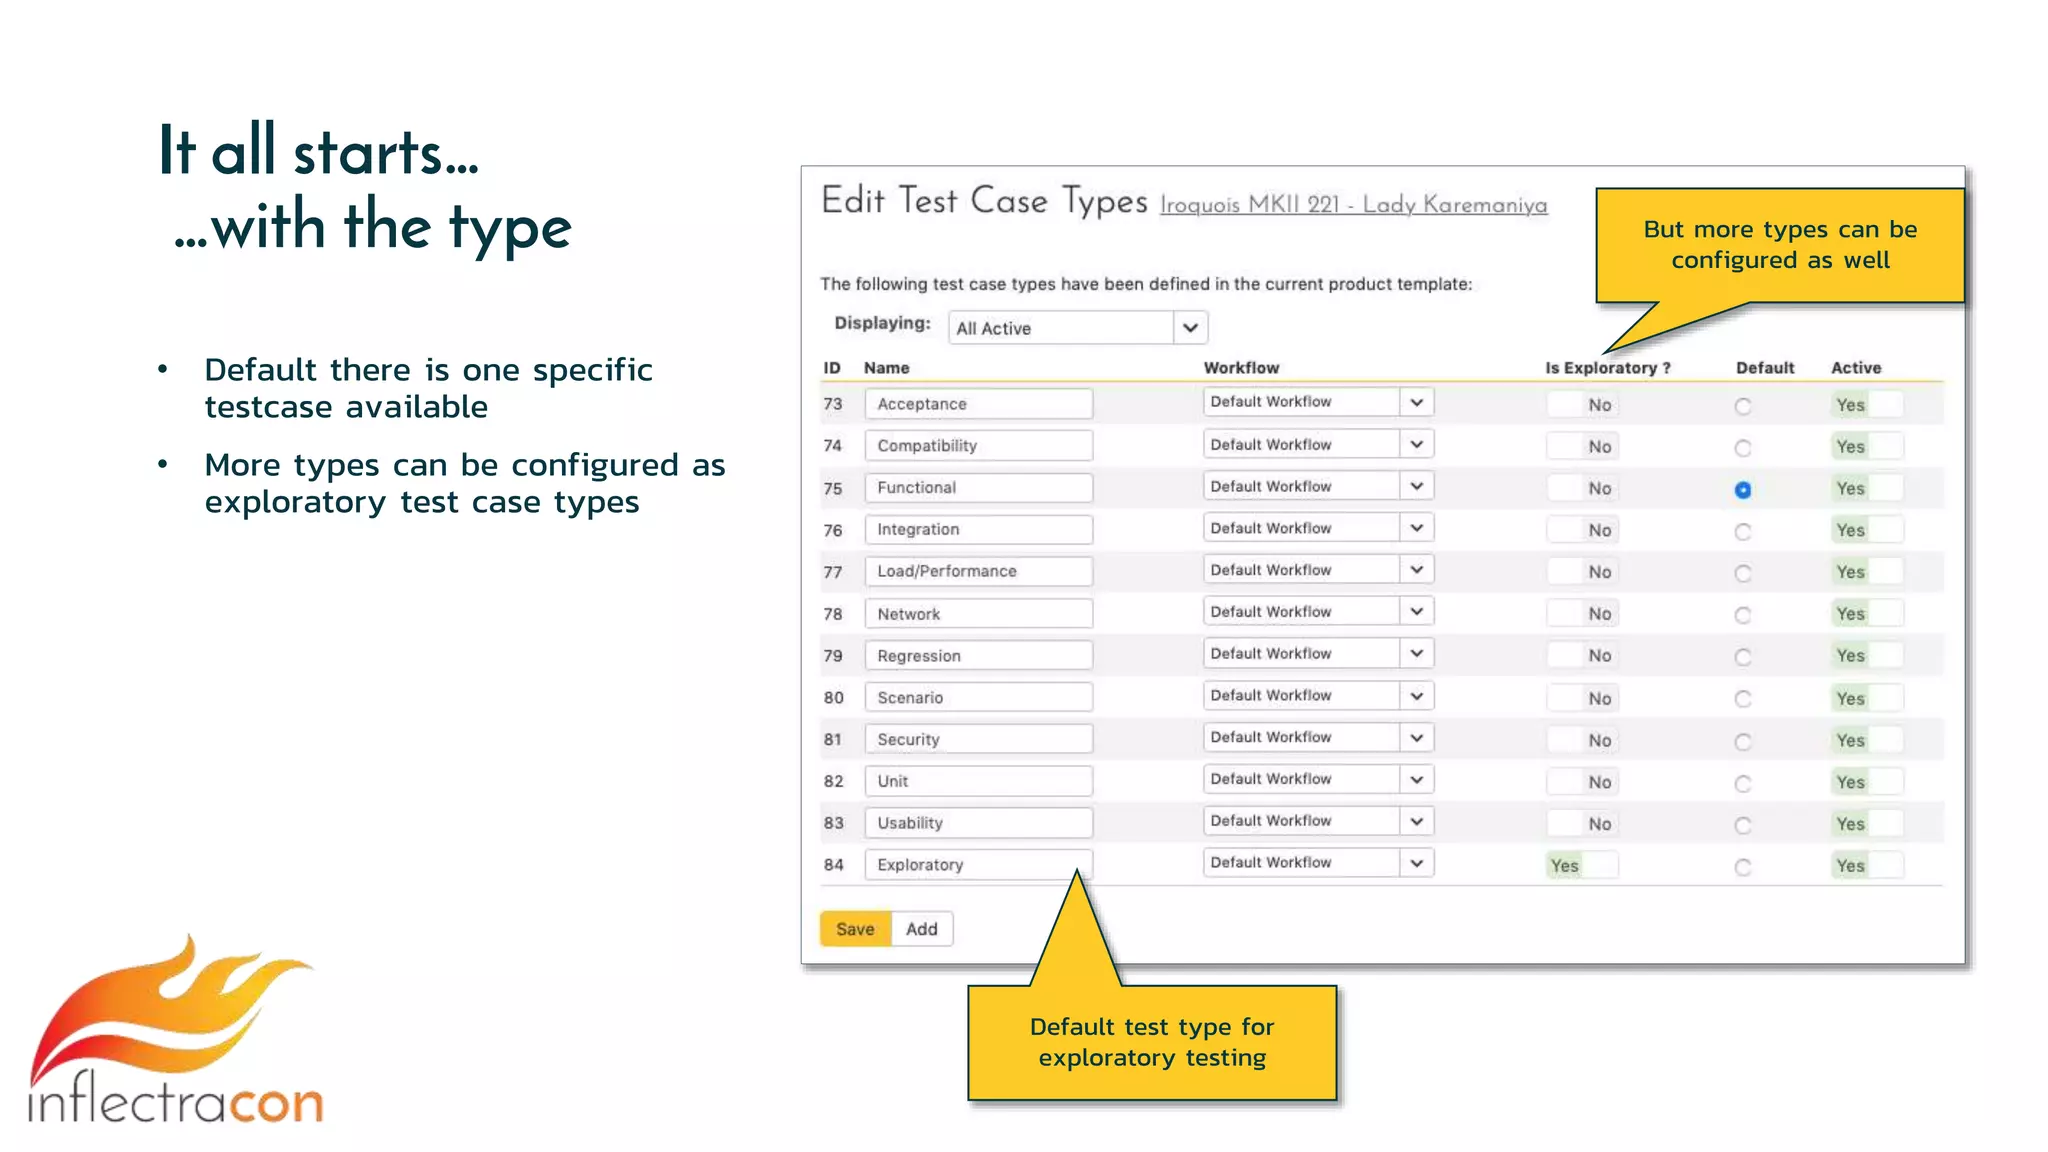Click the Load/Performance name field
This screenshot has height=1152, width=2048.
979,571
